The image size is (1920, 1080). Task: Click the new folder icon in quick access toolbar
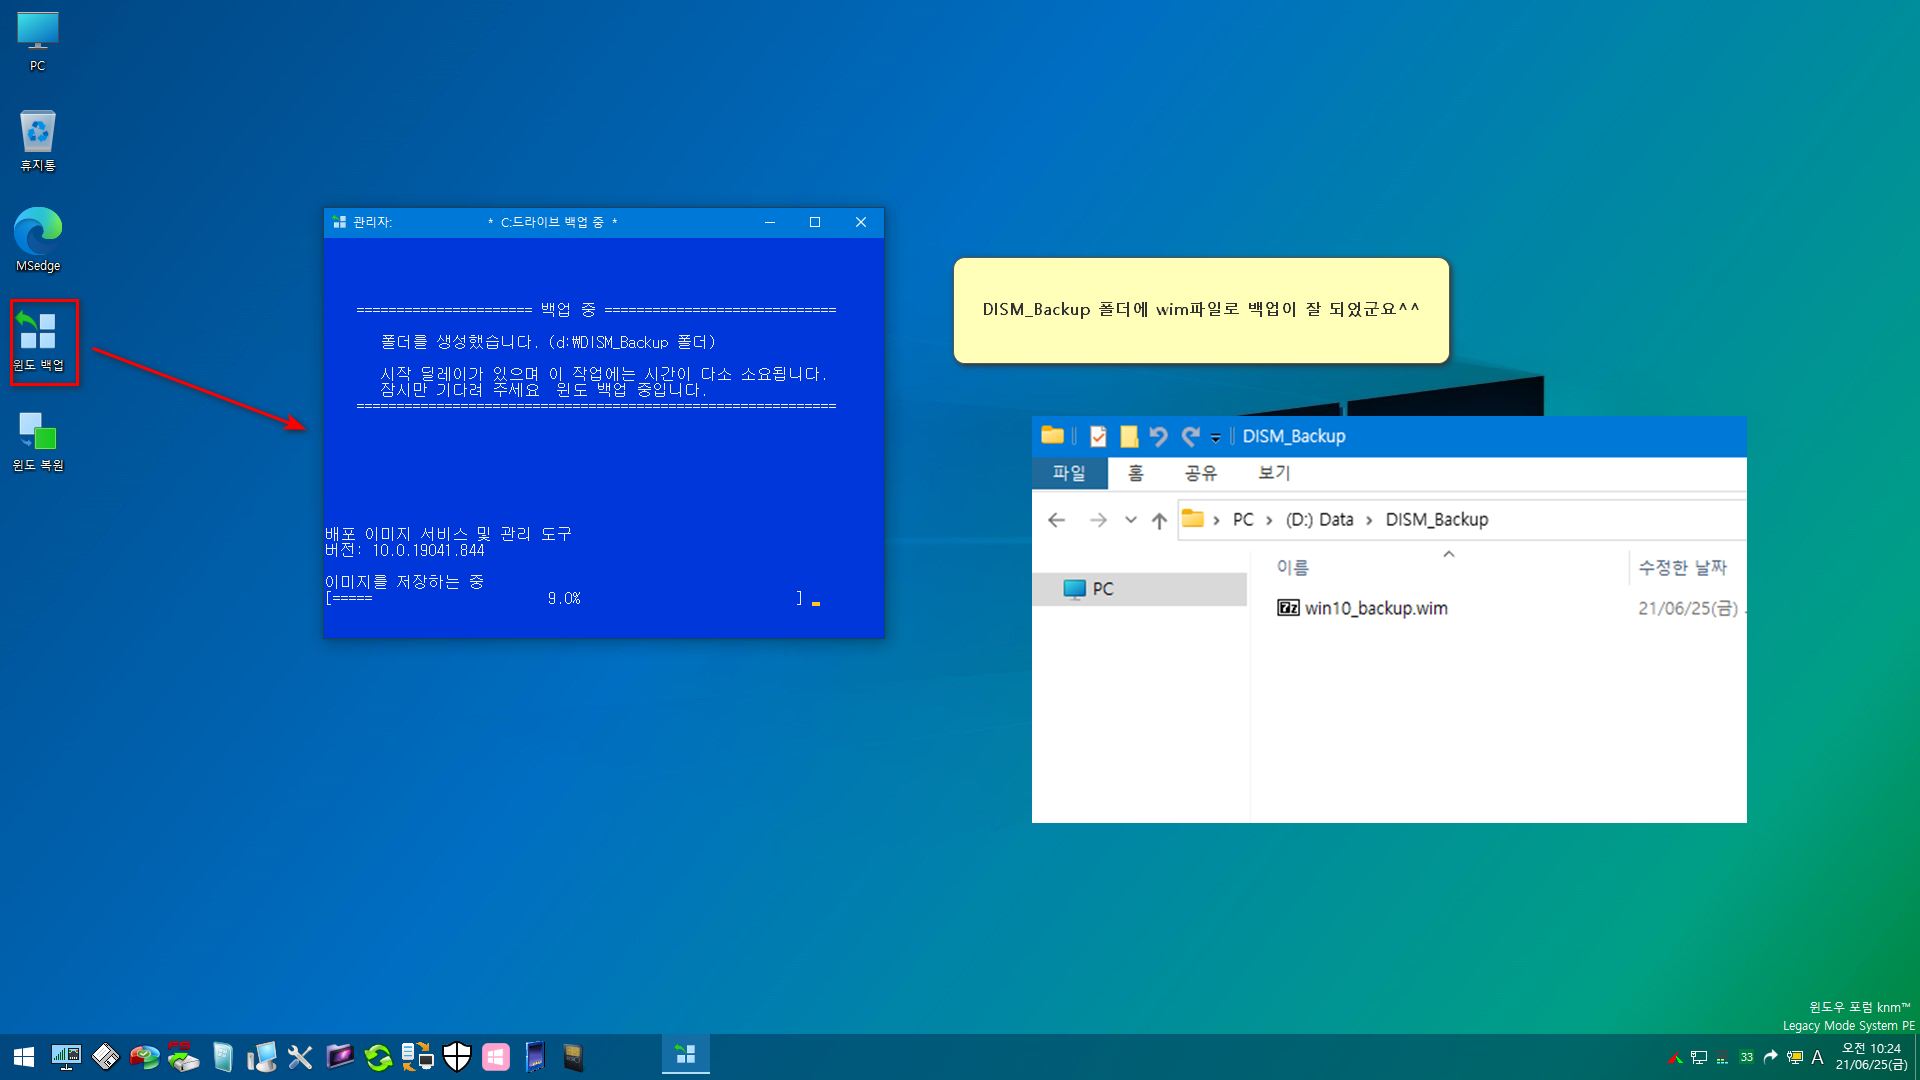click(x=1129, y=436)
